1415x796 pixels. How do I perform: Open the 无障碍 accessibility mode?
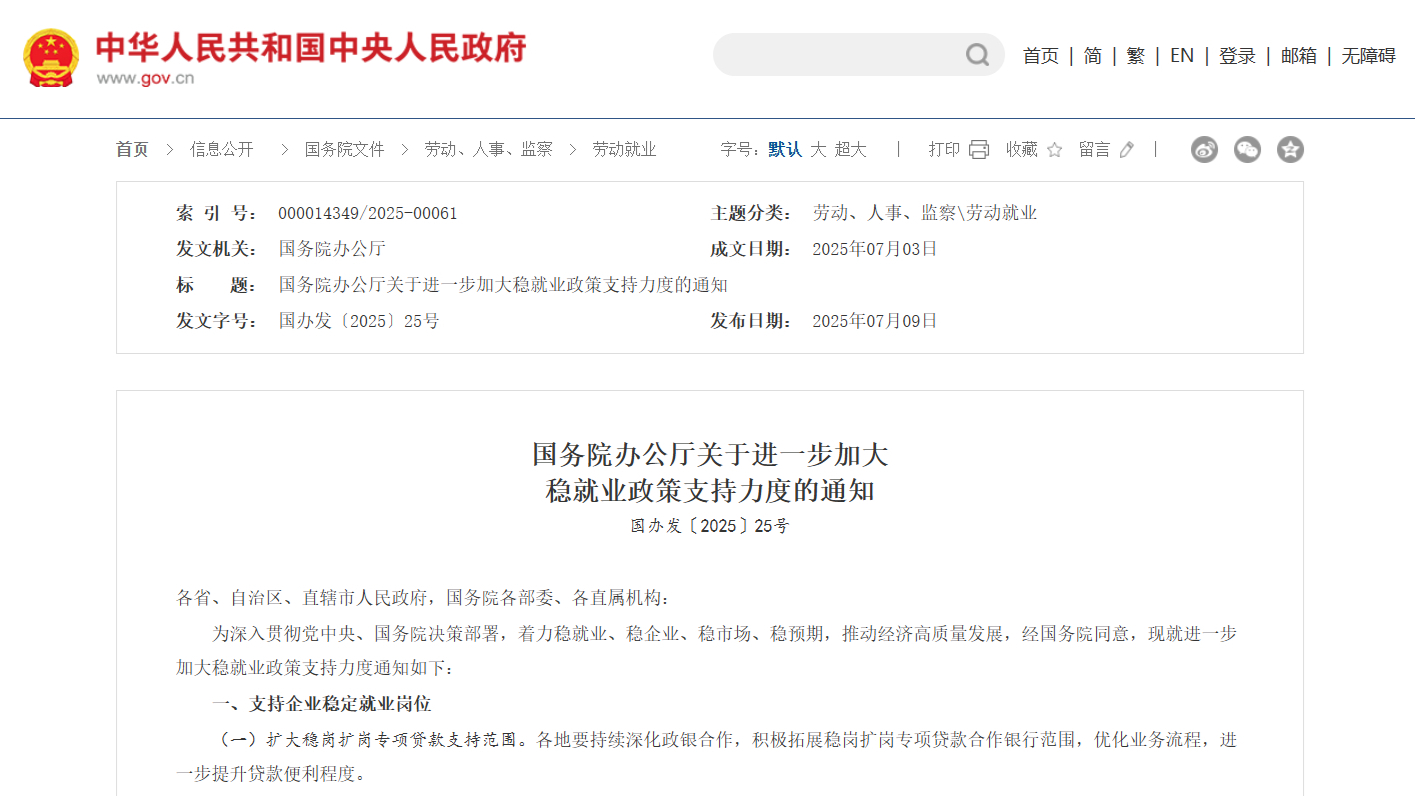coord(1368,56)
